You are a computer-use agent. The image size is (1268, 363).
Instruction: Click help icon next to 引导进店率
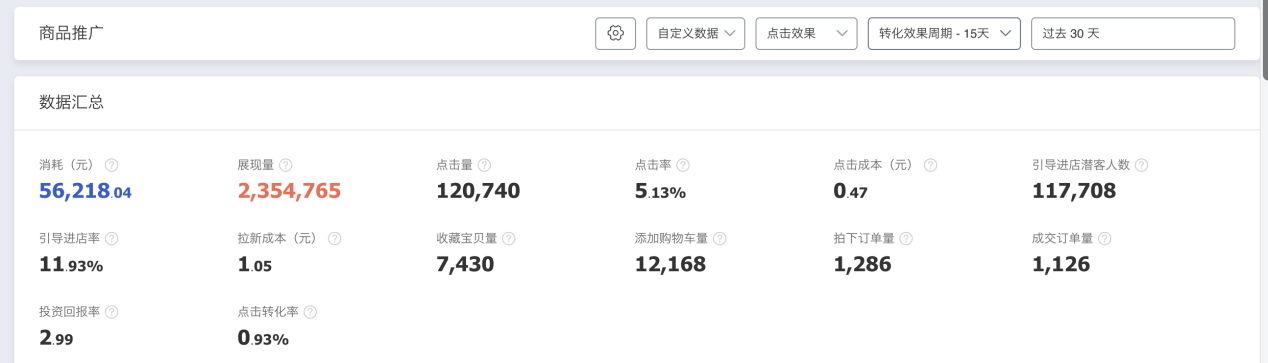112,239
